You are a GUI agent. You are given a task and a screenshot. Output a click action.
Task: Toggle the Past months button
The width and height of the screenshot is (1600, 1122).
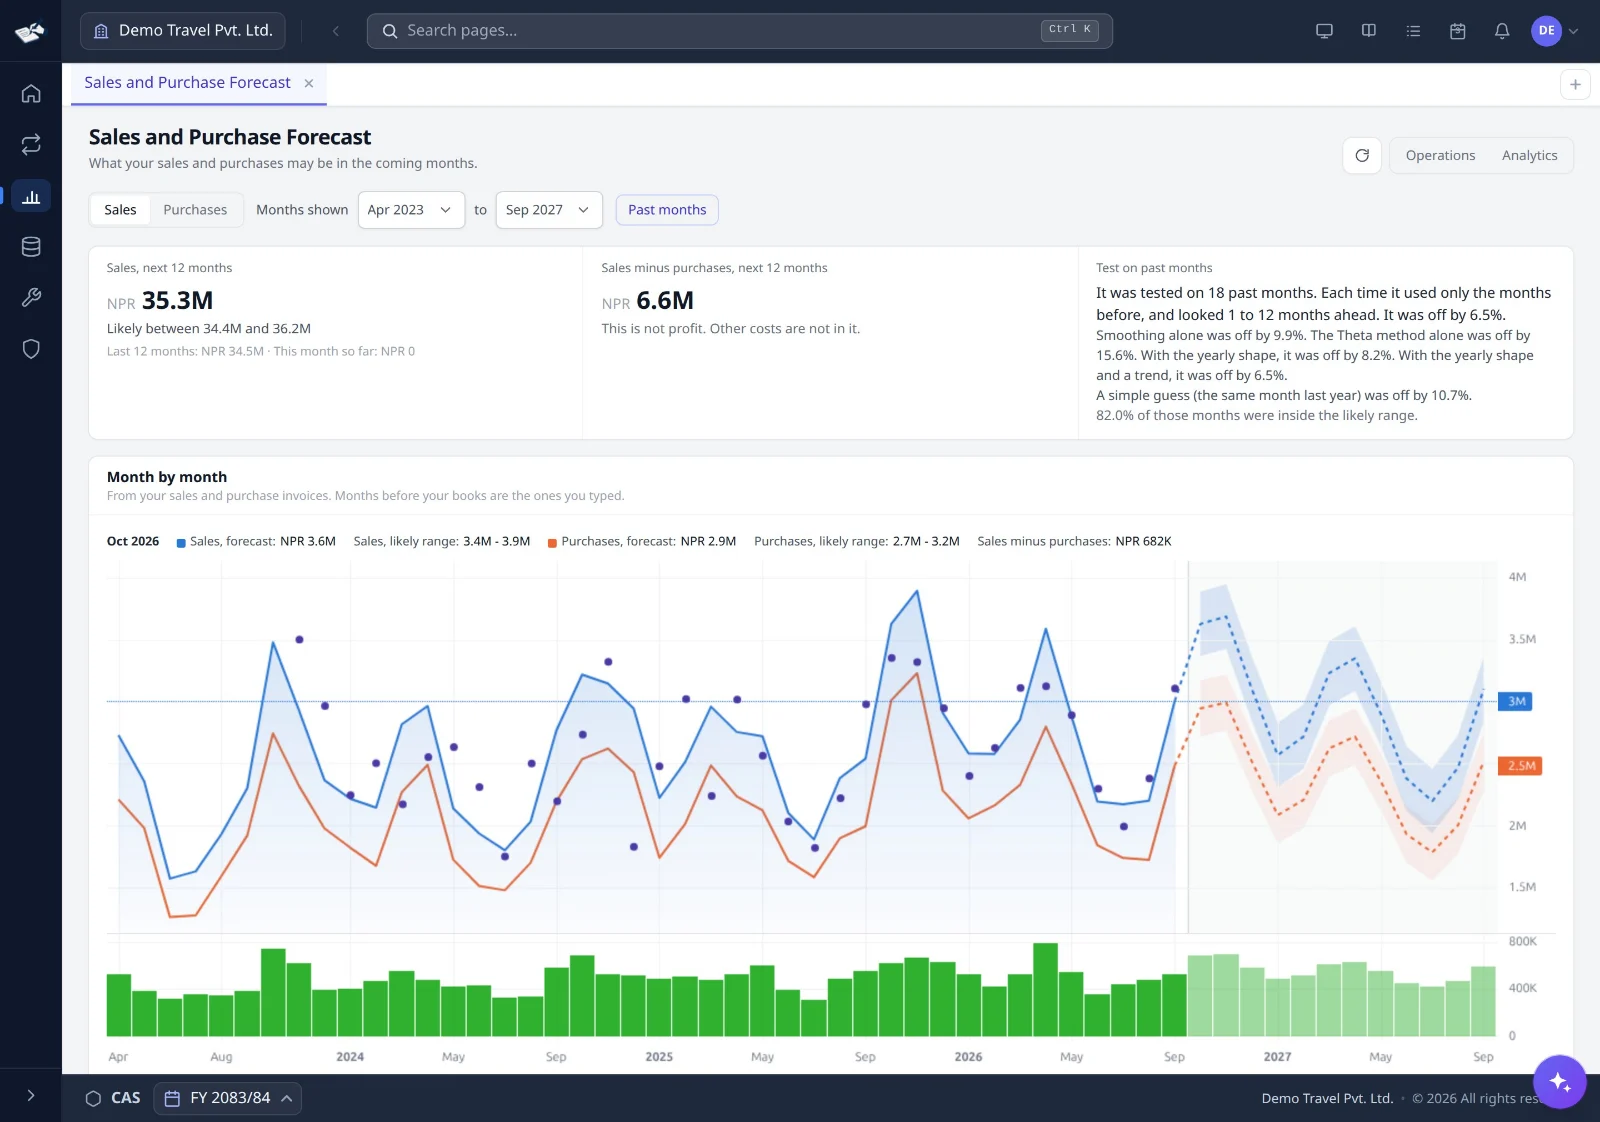coord(667,210)
